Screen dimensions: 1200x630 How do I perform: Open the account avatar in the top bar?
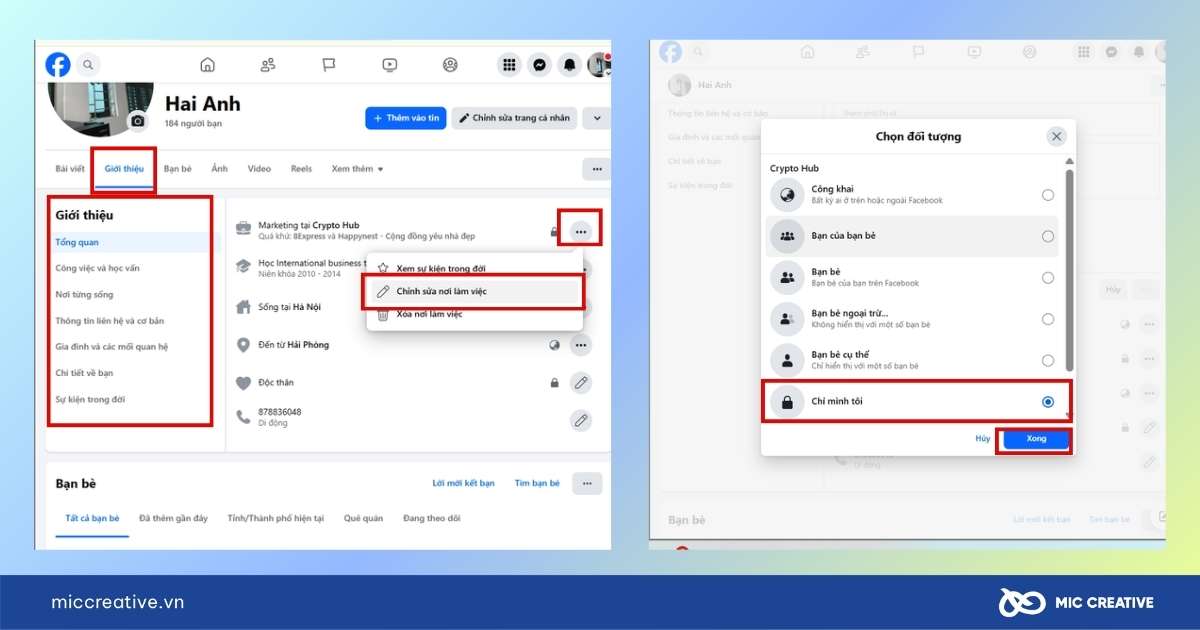[598, 65]
